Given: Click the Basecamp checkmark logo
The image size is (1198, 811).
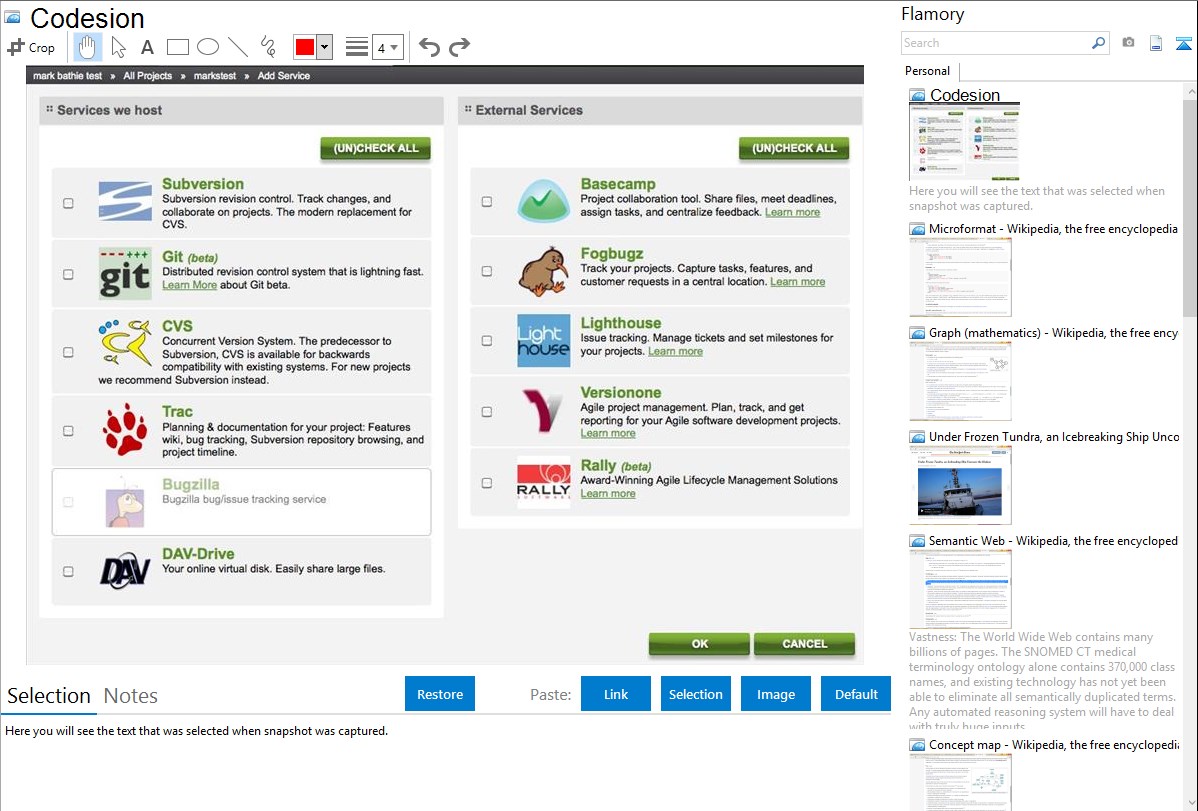Looking at the screenshot, I should click(x=543, y=200).
